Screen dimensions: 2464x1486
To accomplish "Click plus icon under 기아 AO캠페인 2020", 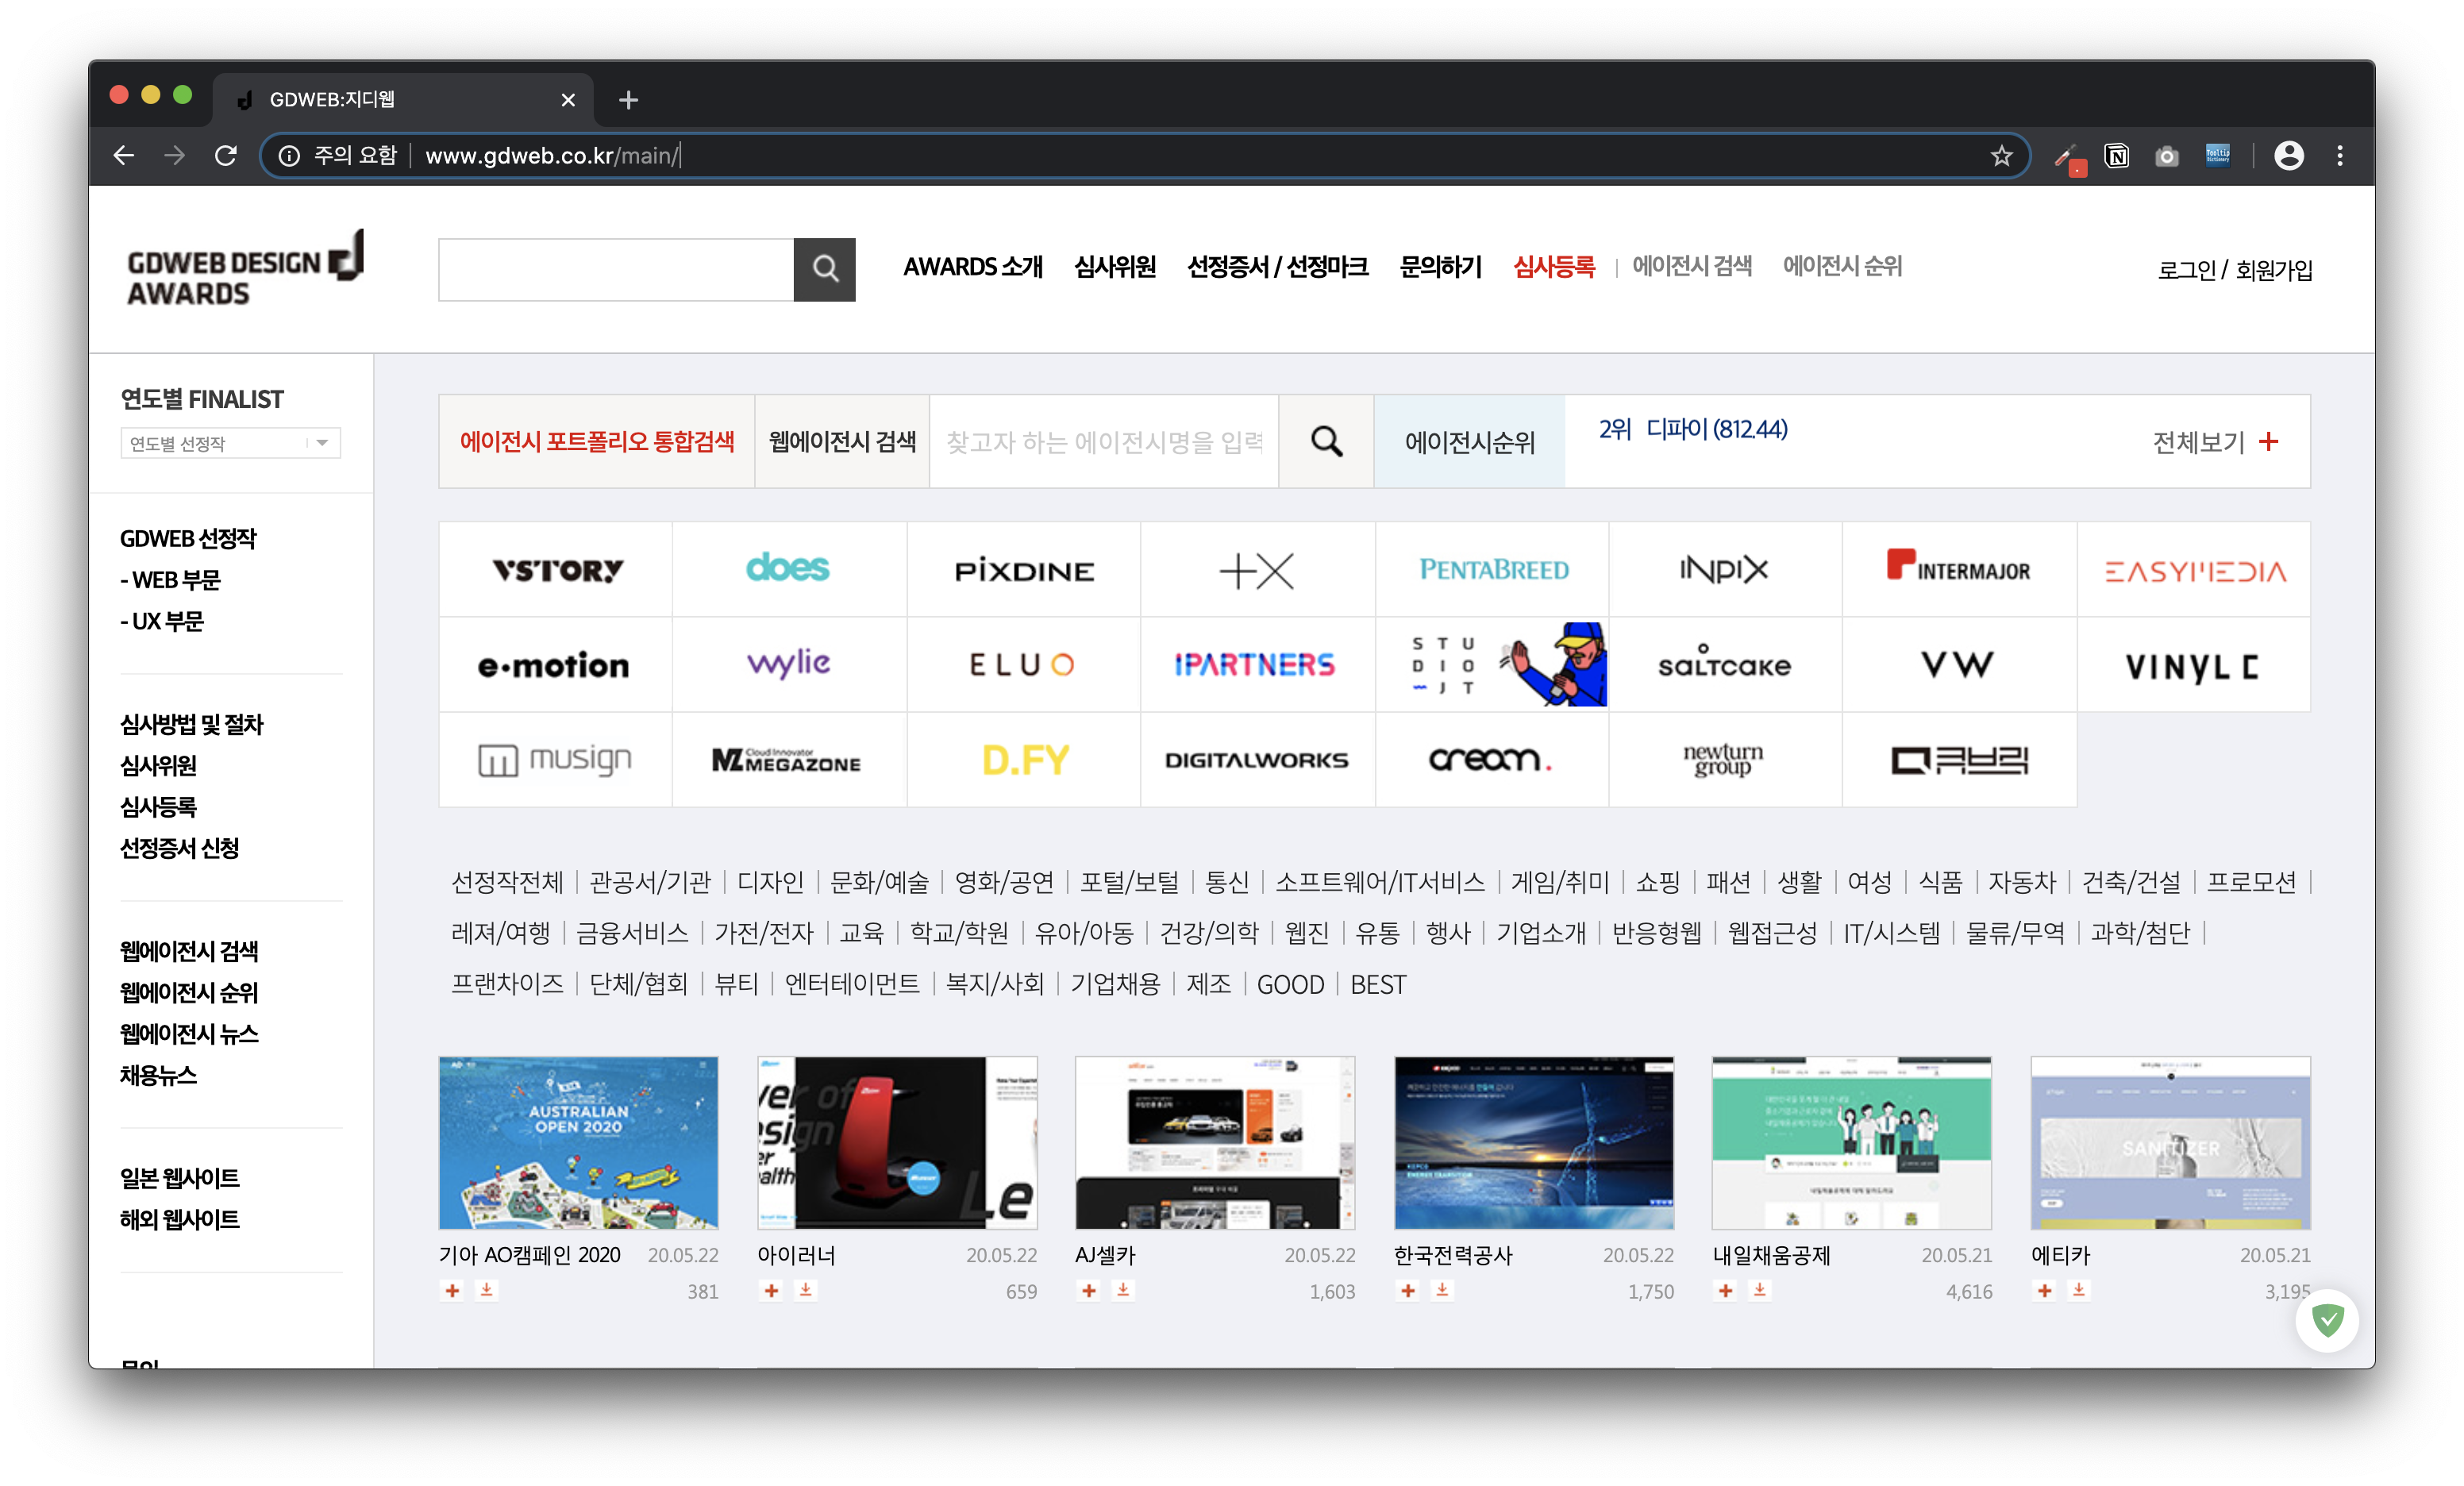I will pyautogui.click(x=452, y=1291).
